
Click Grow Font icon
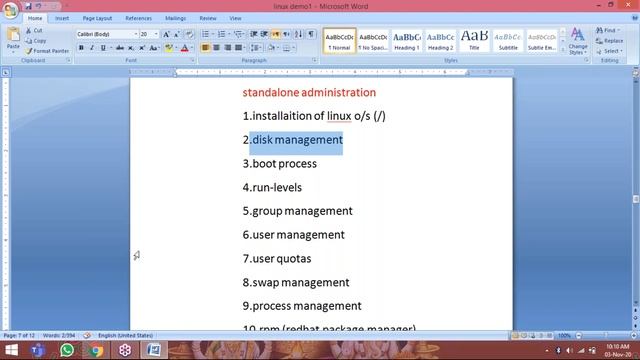pyautogui.click(x=166, y=35)
